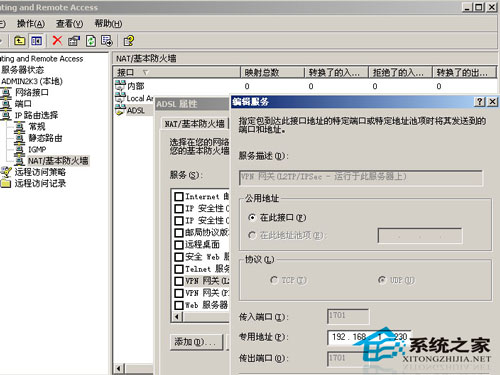
Task: Click the services list scroll-left arrow
Action: pos(177,316)
